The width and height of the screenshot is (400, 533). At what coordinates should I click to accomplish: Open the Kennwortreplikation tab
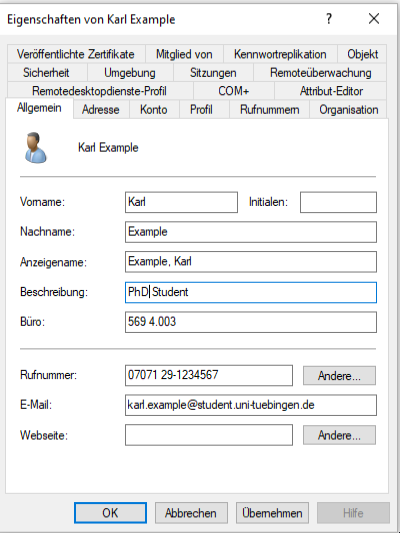point(280,54)
